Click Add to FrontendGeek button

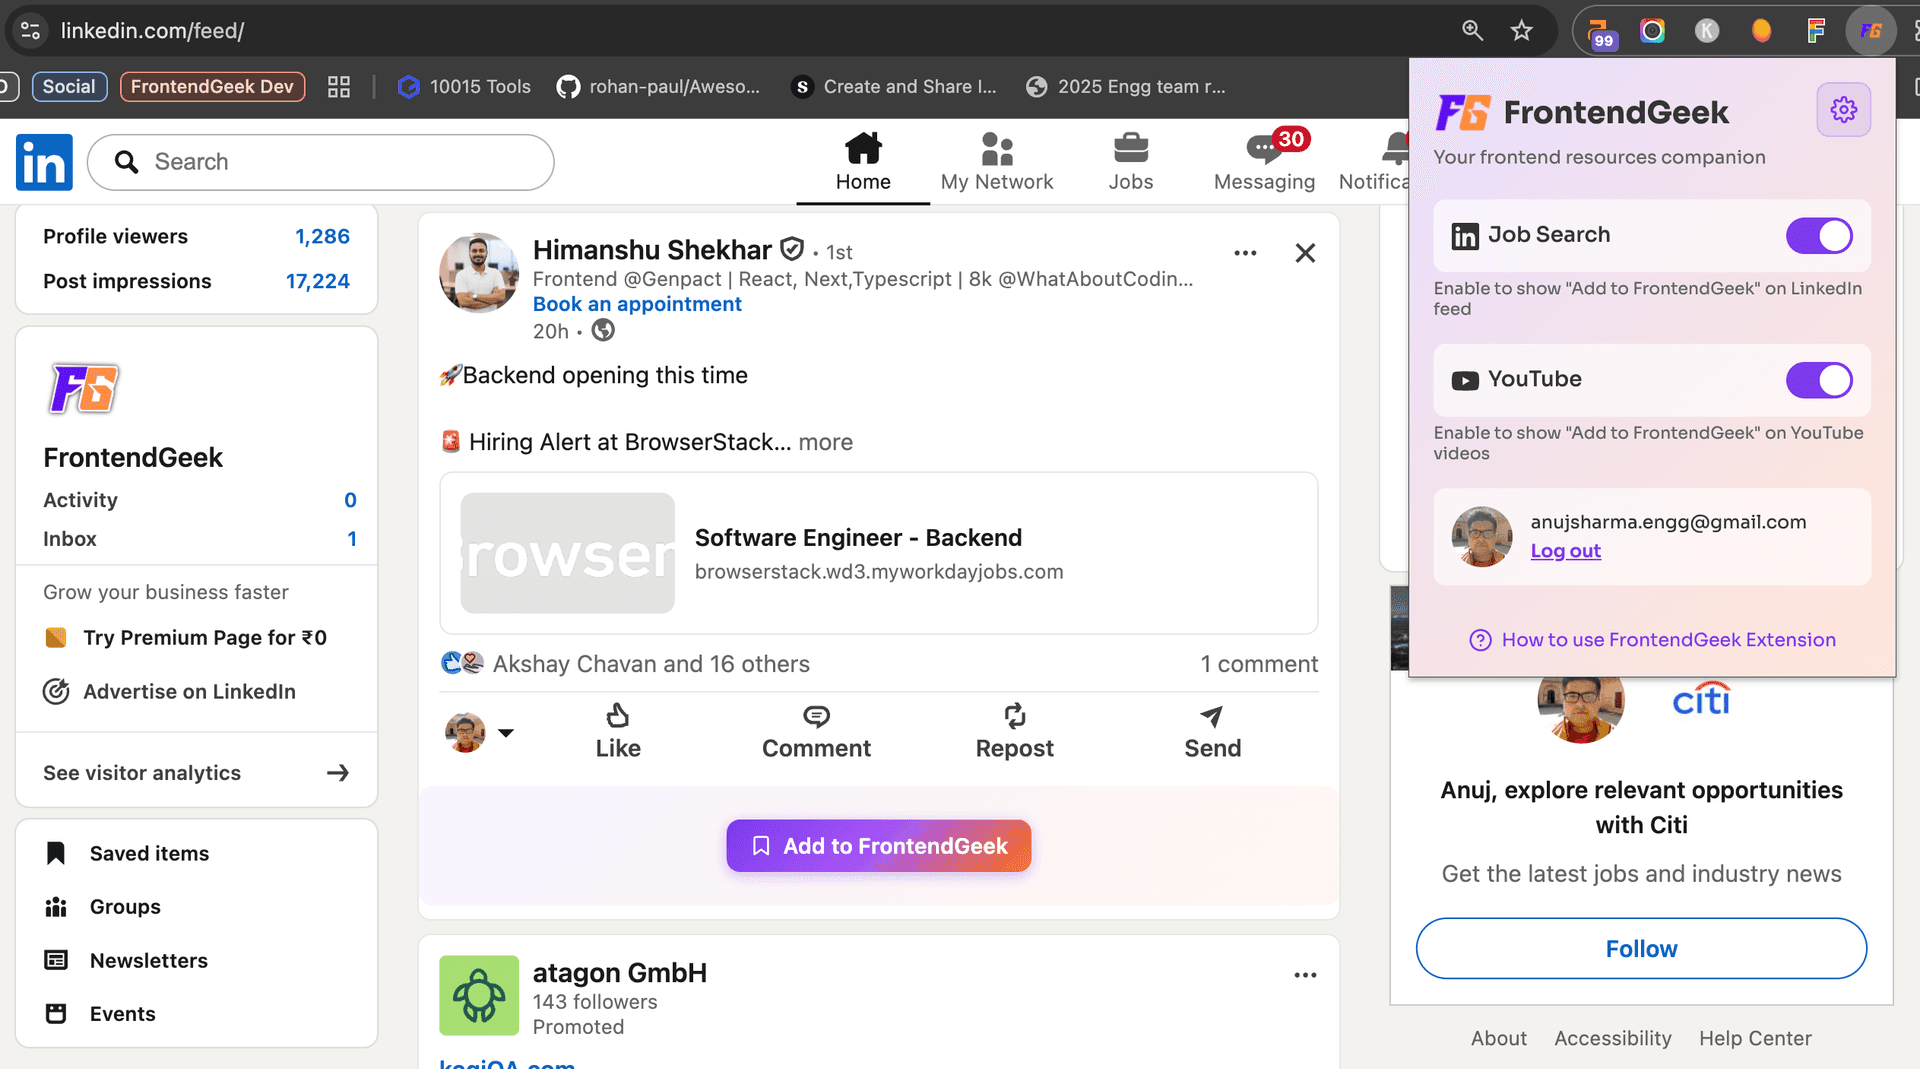click(x=878, y=846)
